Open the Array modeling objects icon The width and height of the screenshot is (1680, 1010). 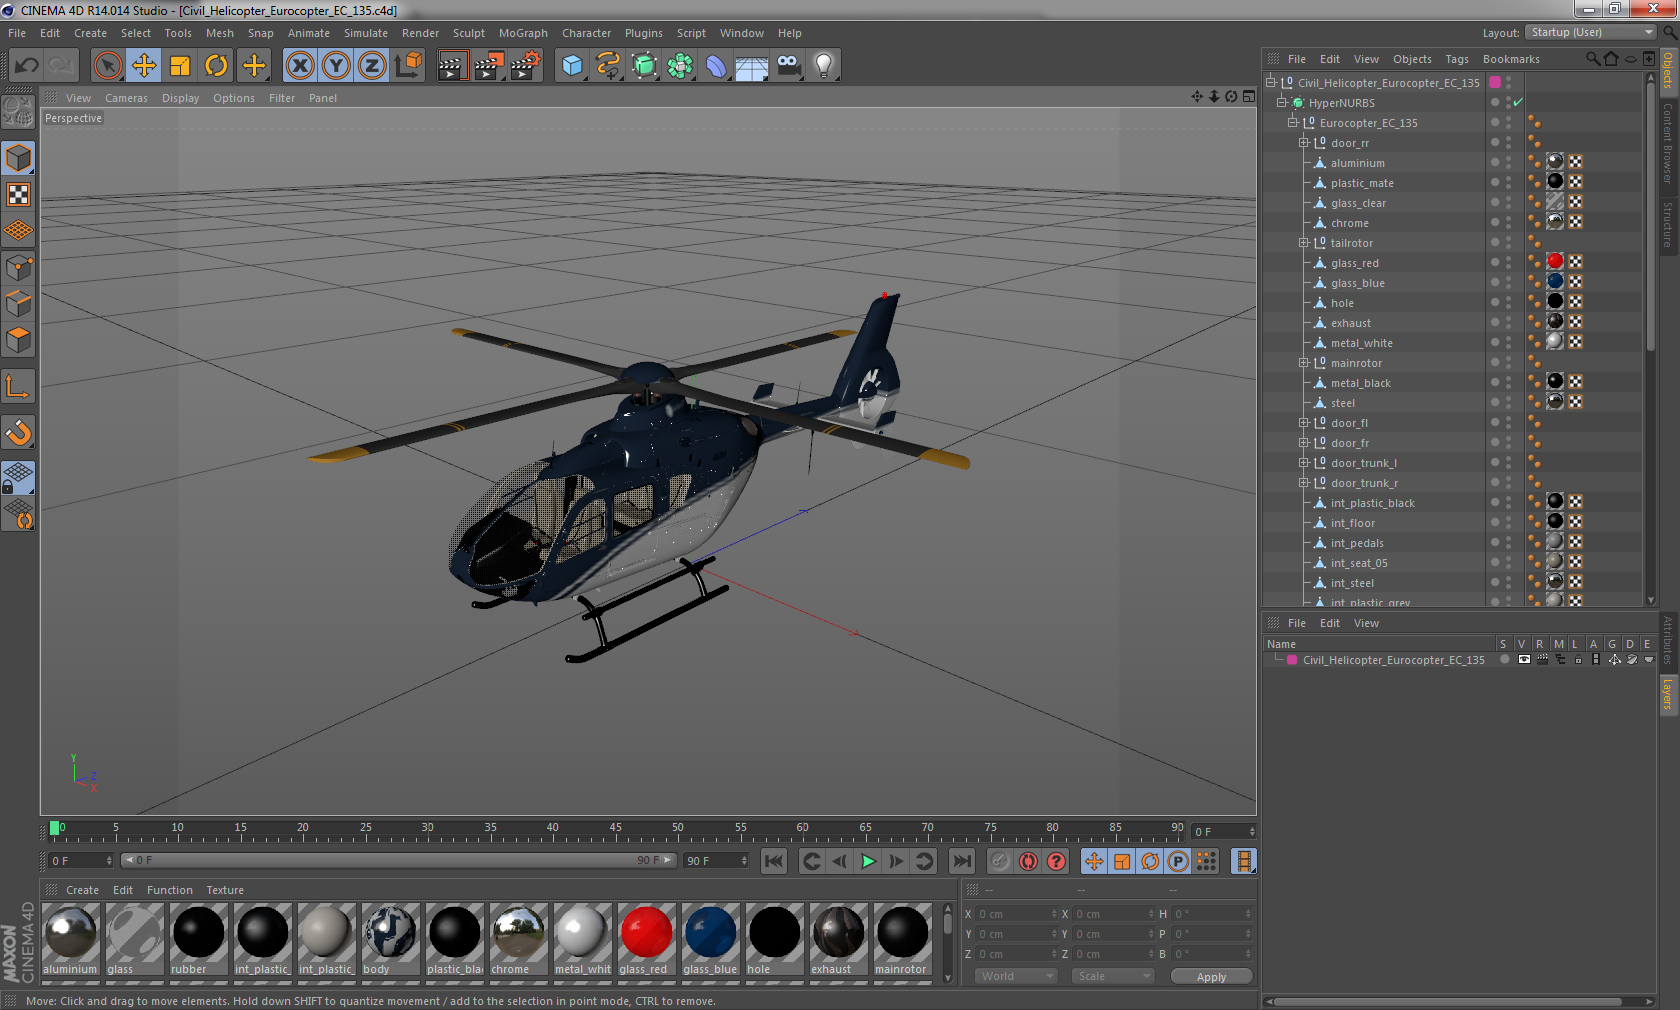click(x=680, y=66)
